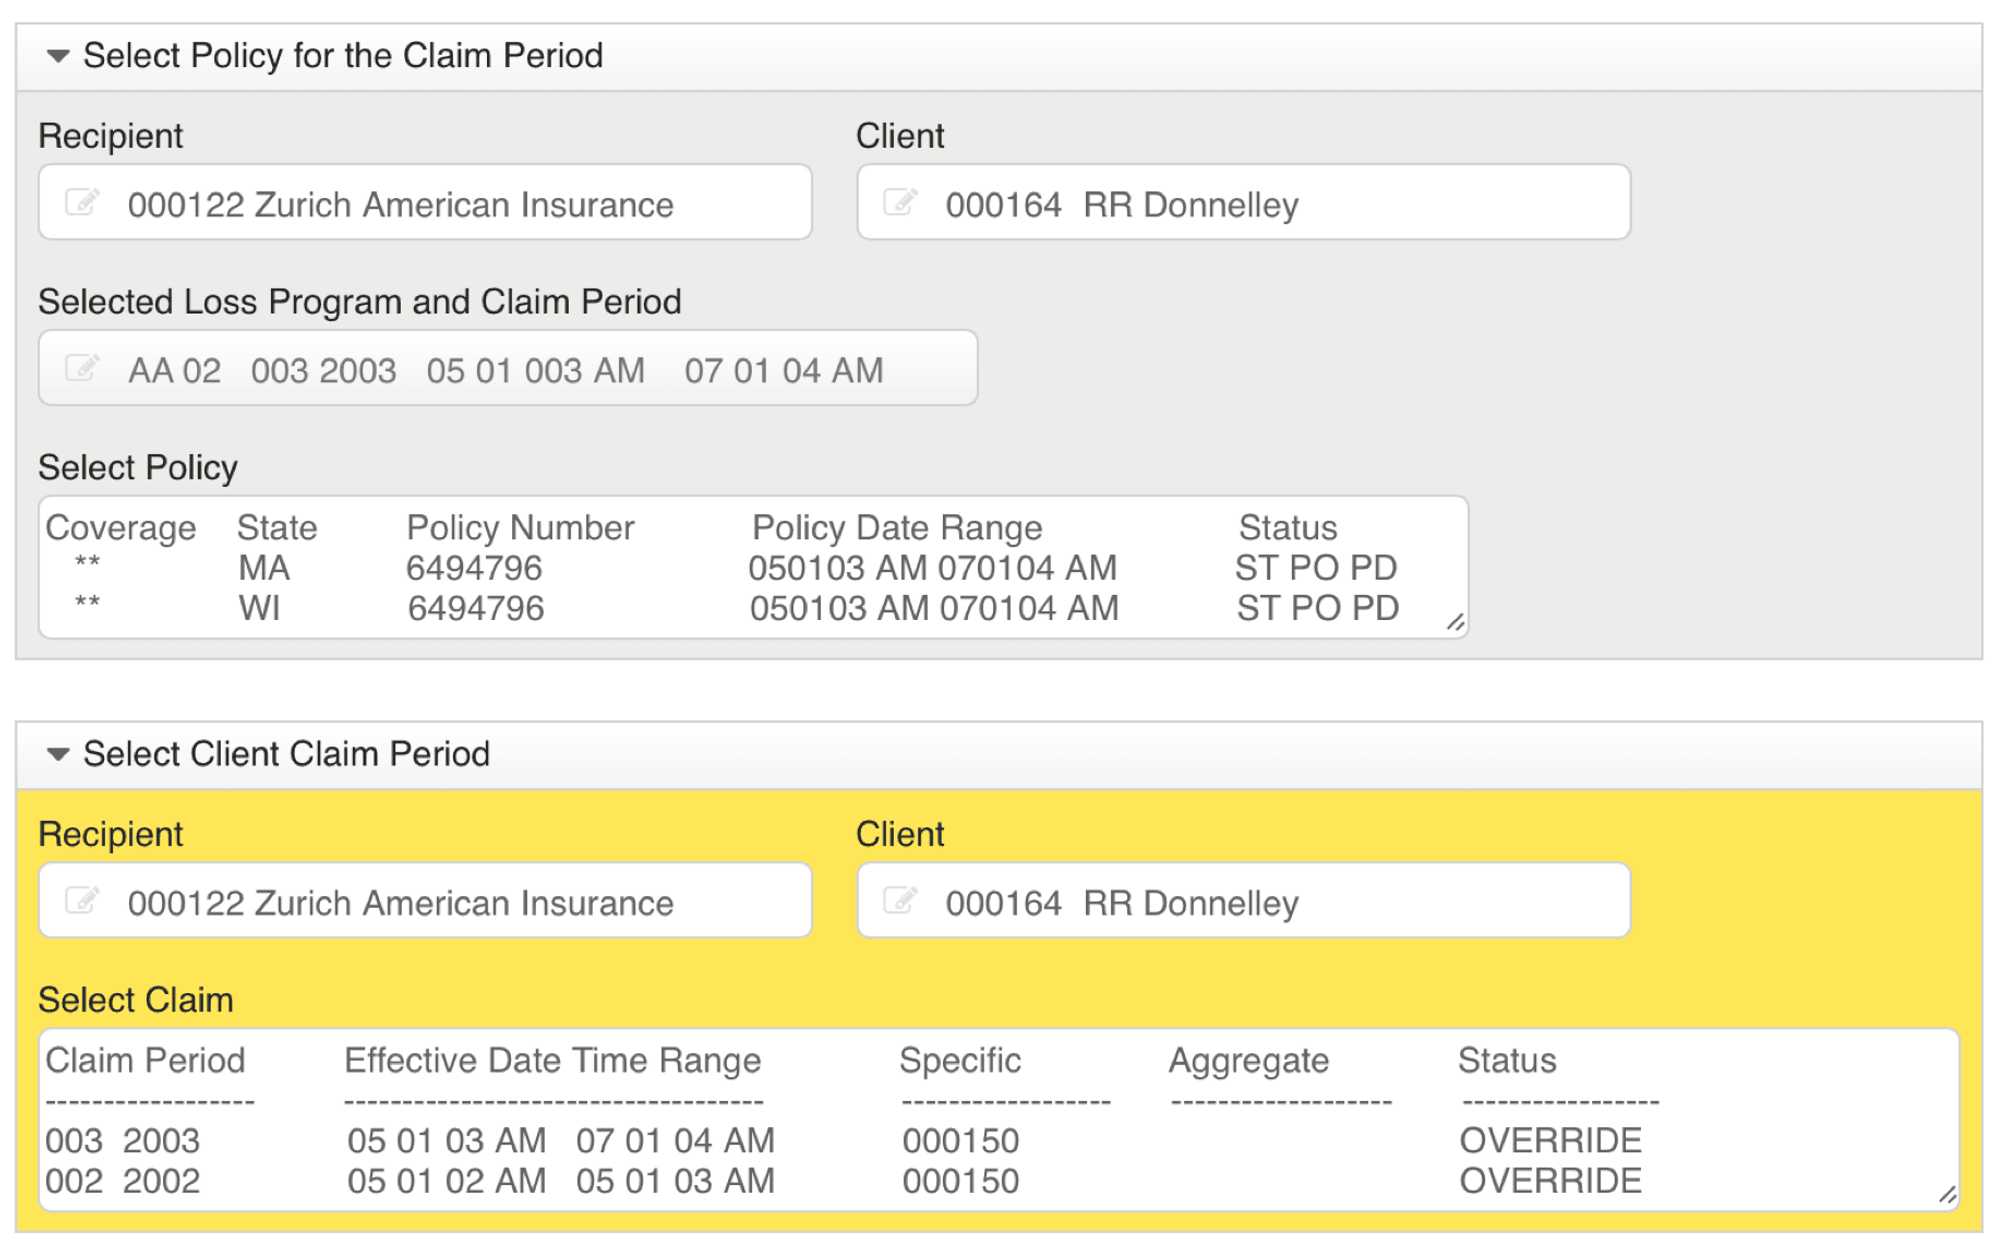The image size is (2000, 1250).
Task: Collapse Select Client Claim Period section
Action: (x=58, y=754)
